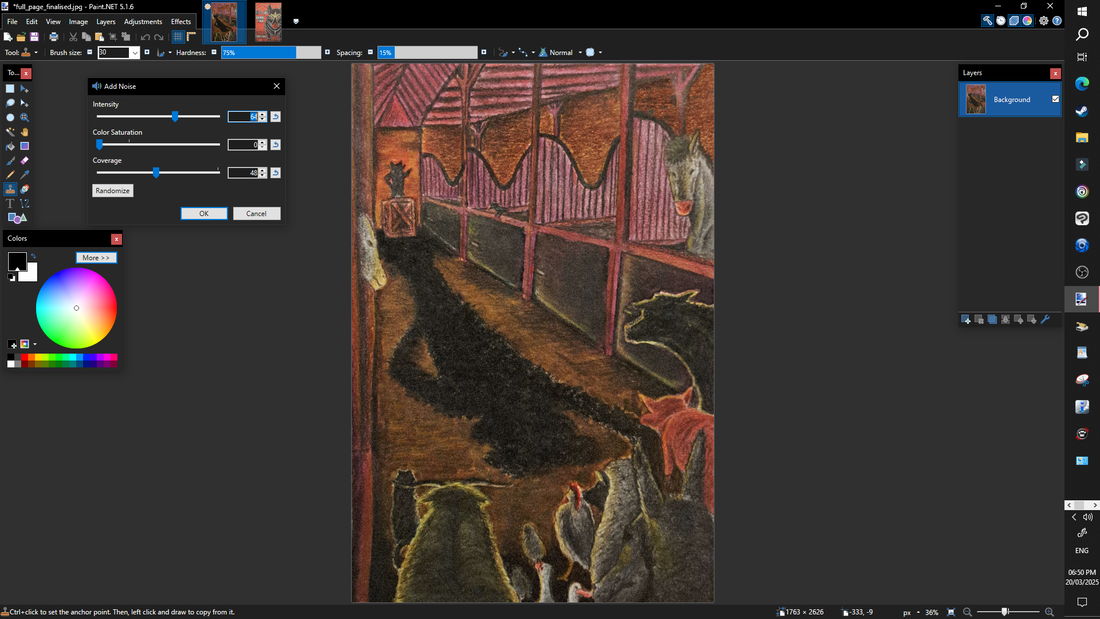Select the Line/Curve tool

coord(25,204)
